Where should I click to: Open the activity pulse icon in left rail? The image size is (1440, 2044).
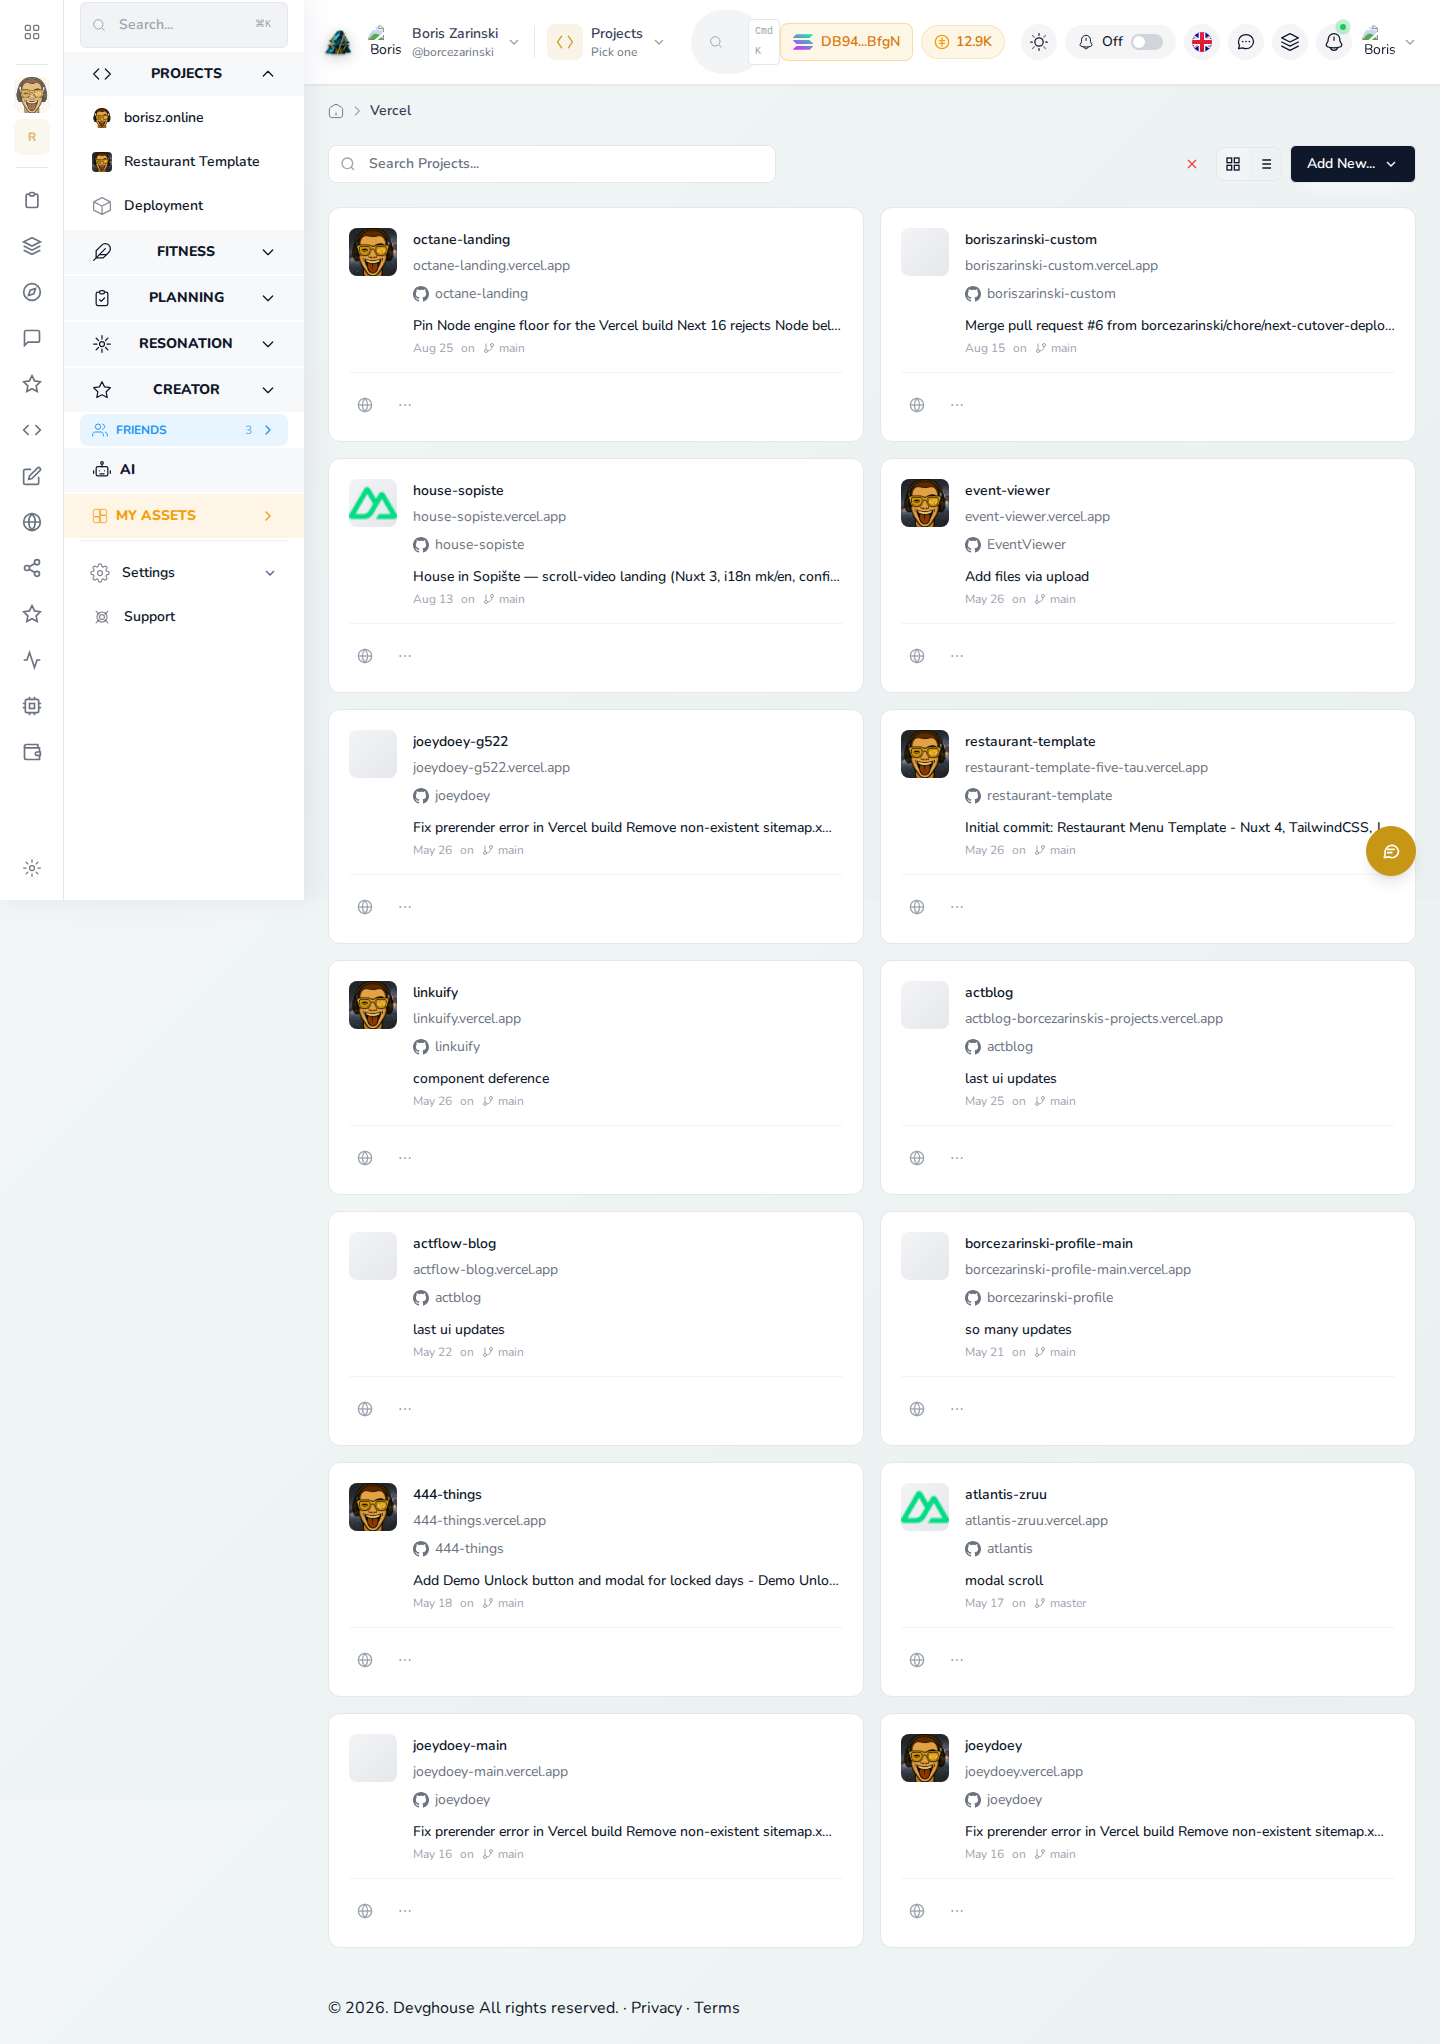(x=32, y=660)
